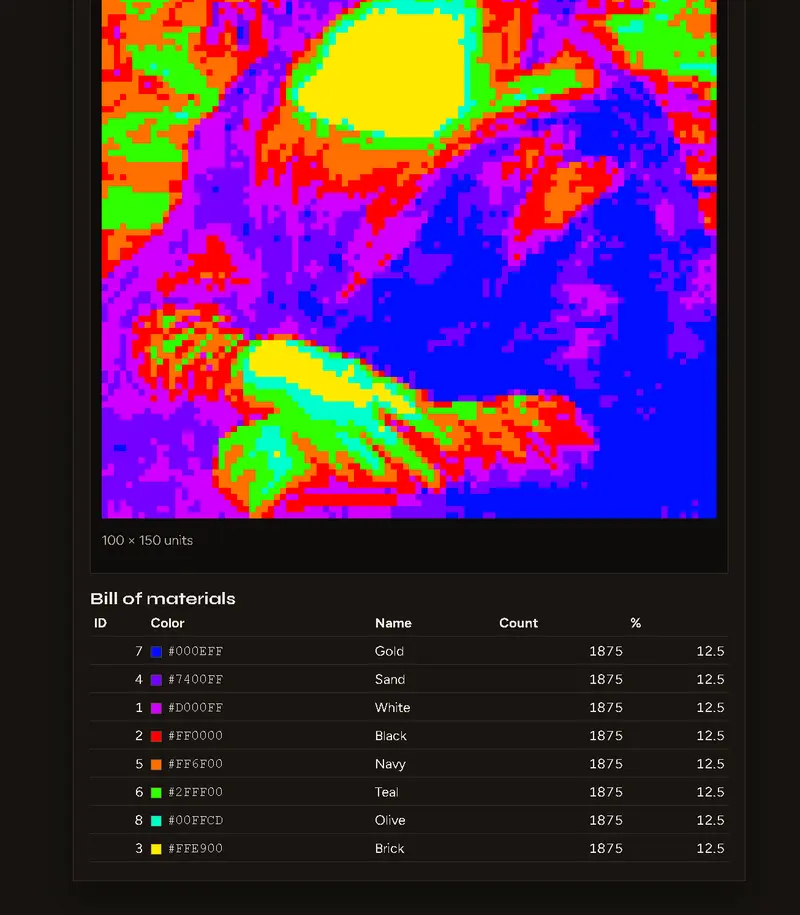Click the pixelated color map preview image
This screenshot has width=800, height=915.
point(409,259)
